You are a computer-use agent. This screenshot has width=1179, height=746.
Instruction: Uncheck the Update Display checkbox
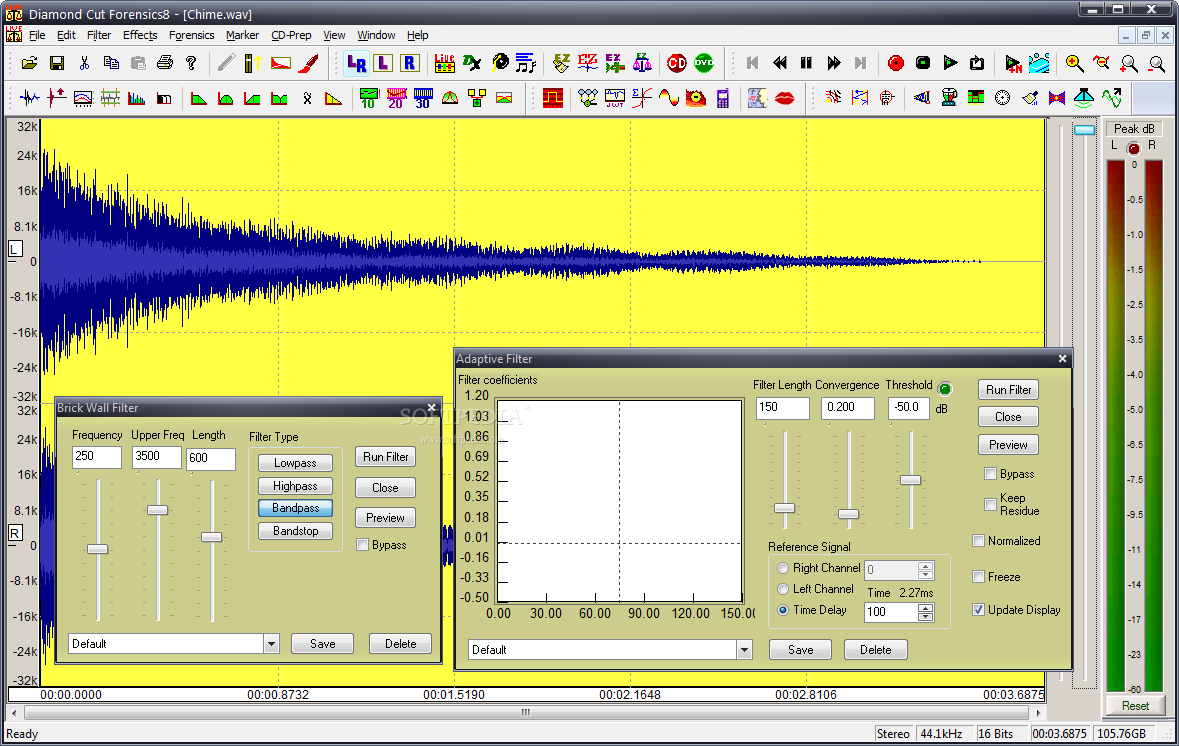coord(978,610)
